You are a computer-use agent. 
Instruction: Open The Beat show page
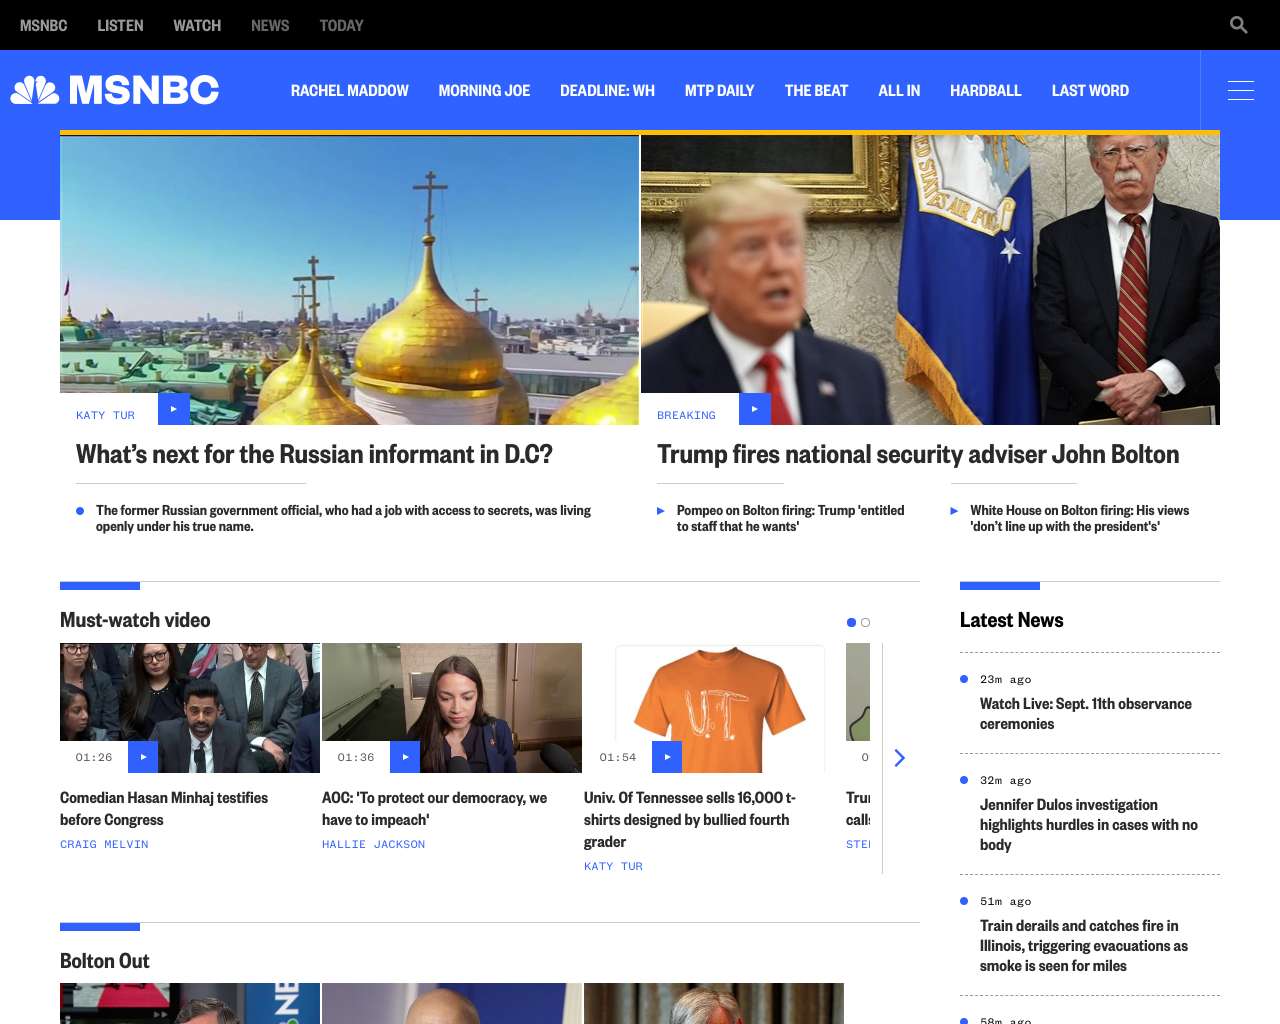(816, 90)
